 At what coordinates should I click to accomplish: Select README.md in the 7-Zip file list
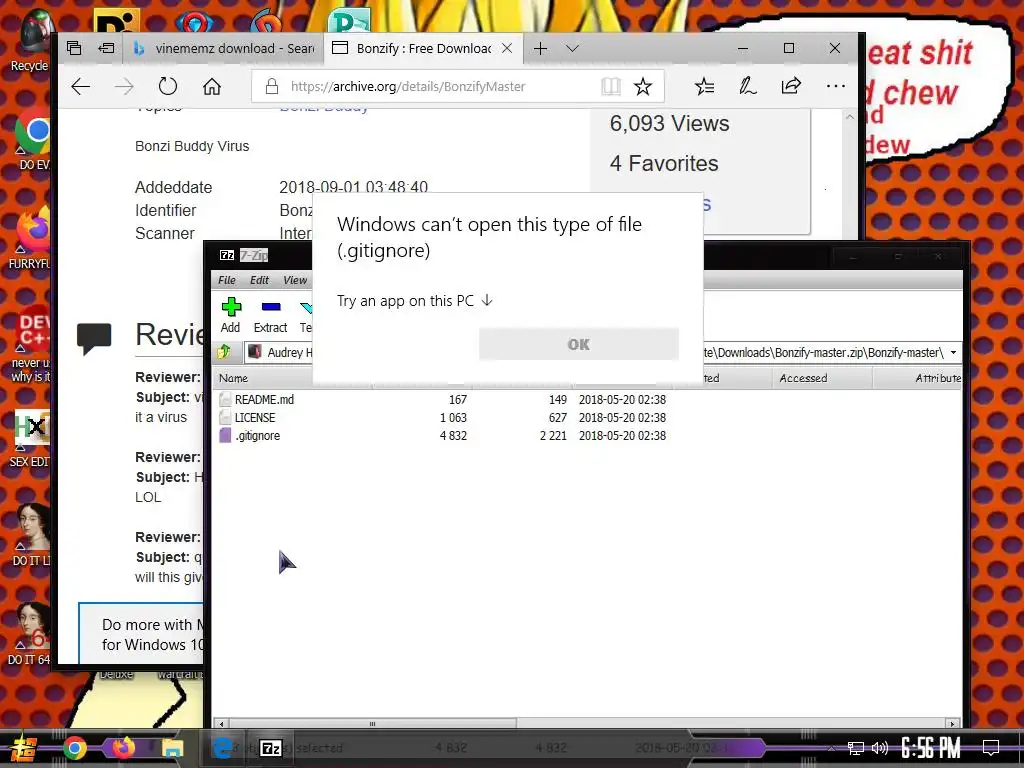[264, 400]
